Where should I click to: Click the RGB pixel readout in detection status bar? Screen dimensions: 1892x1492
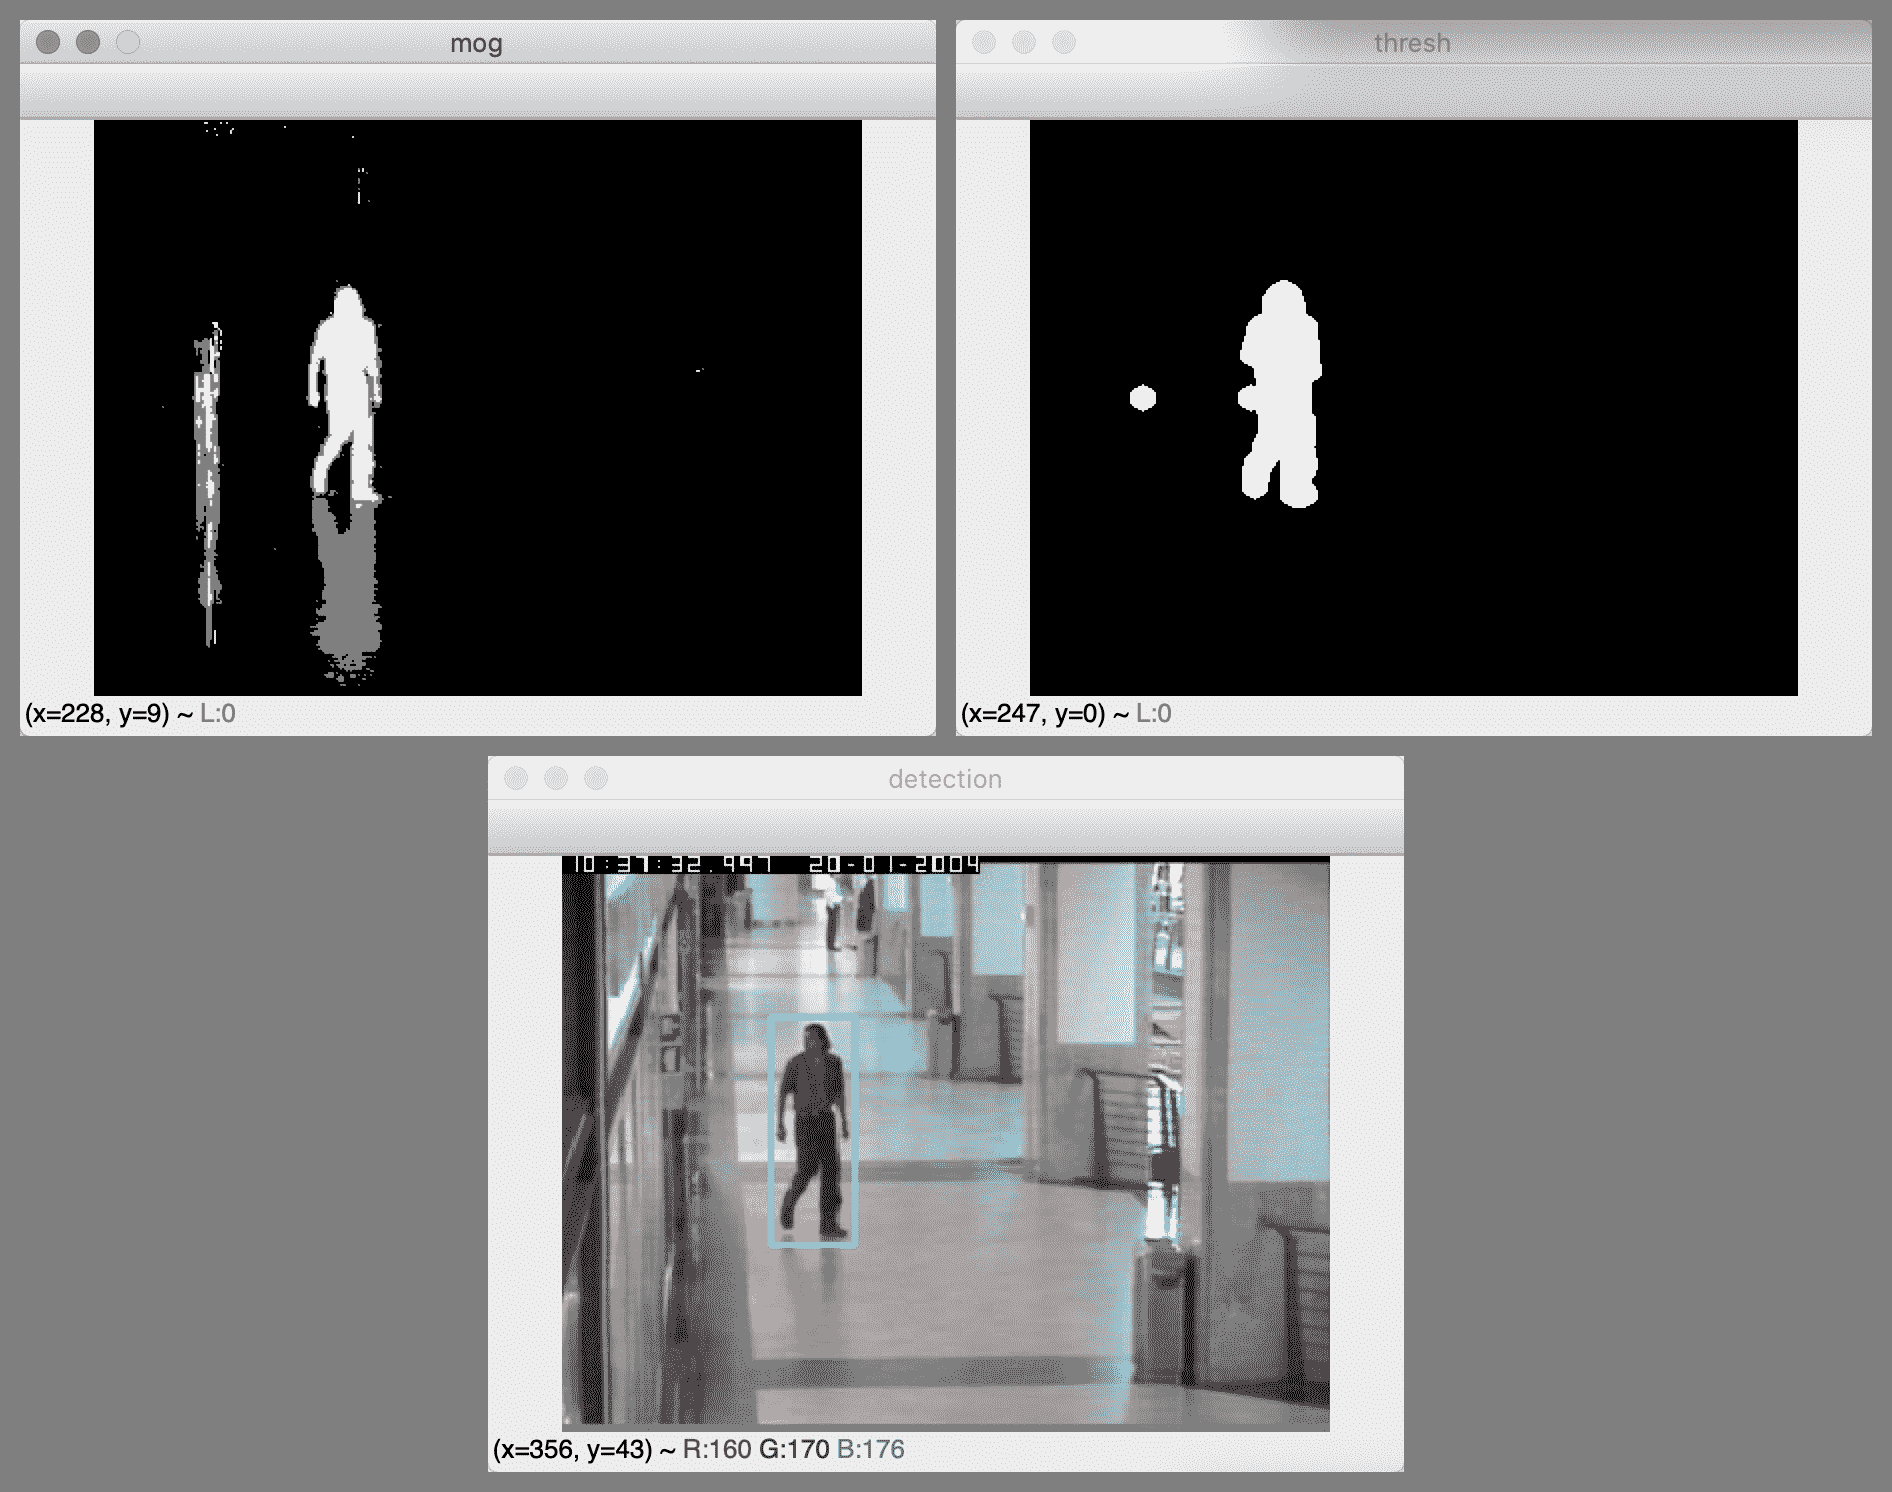[x=793, y=1449]
